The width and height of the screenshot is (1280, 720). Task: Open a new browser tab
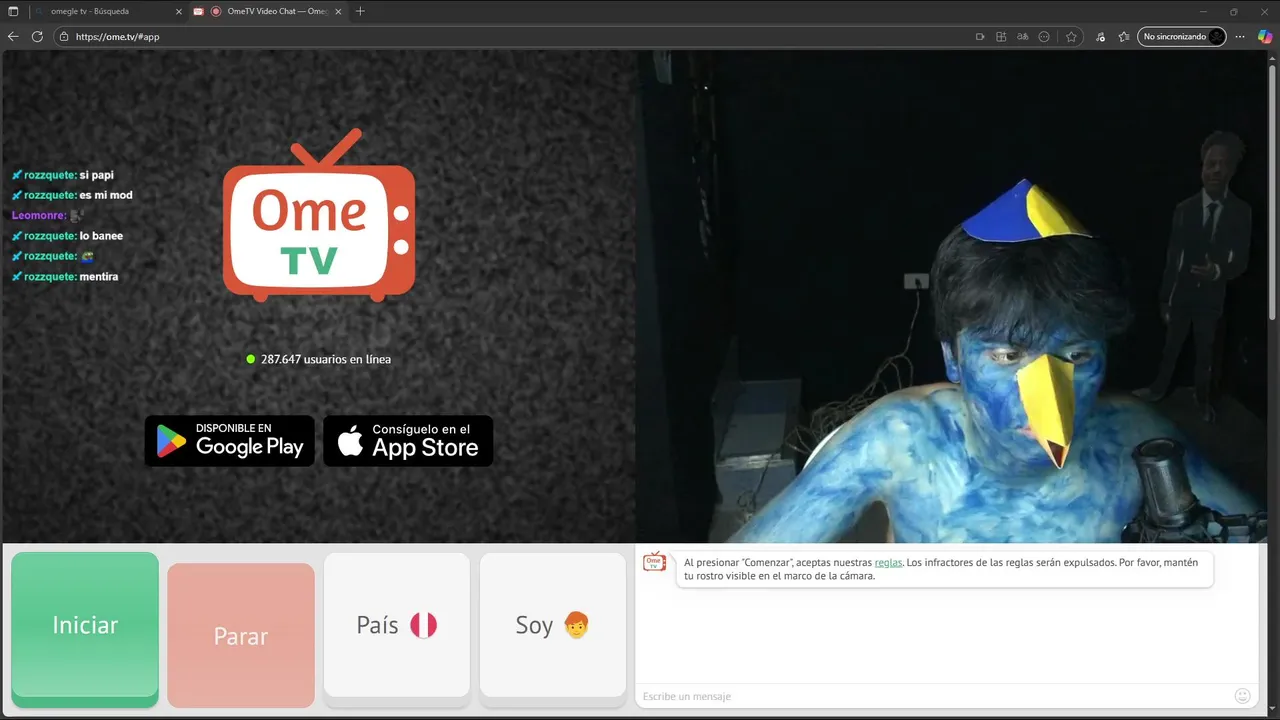click(360, 11)
